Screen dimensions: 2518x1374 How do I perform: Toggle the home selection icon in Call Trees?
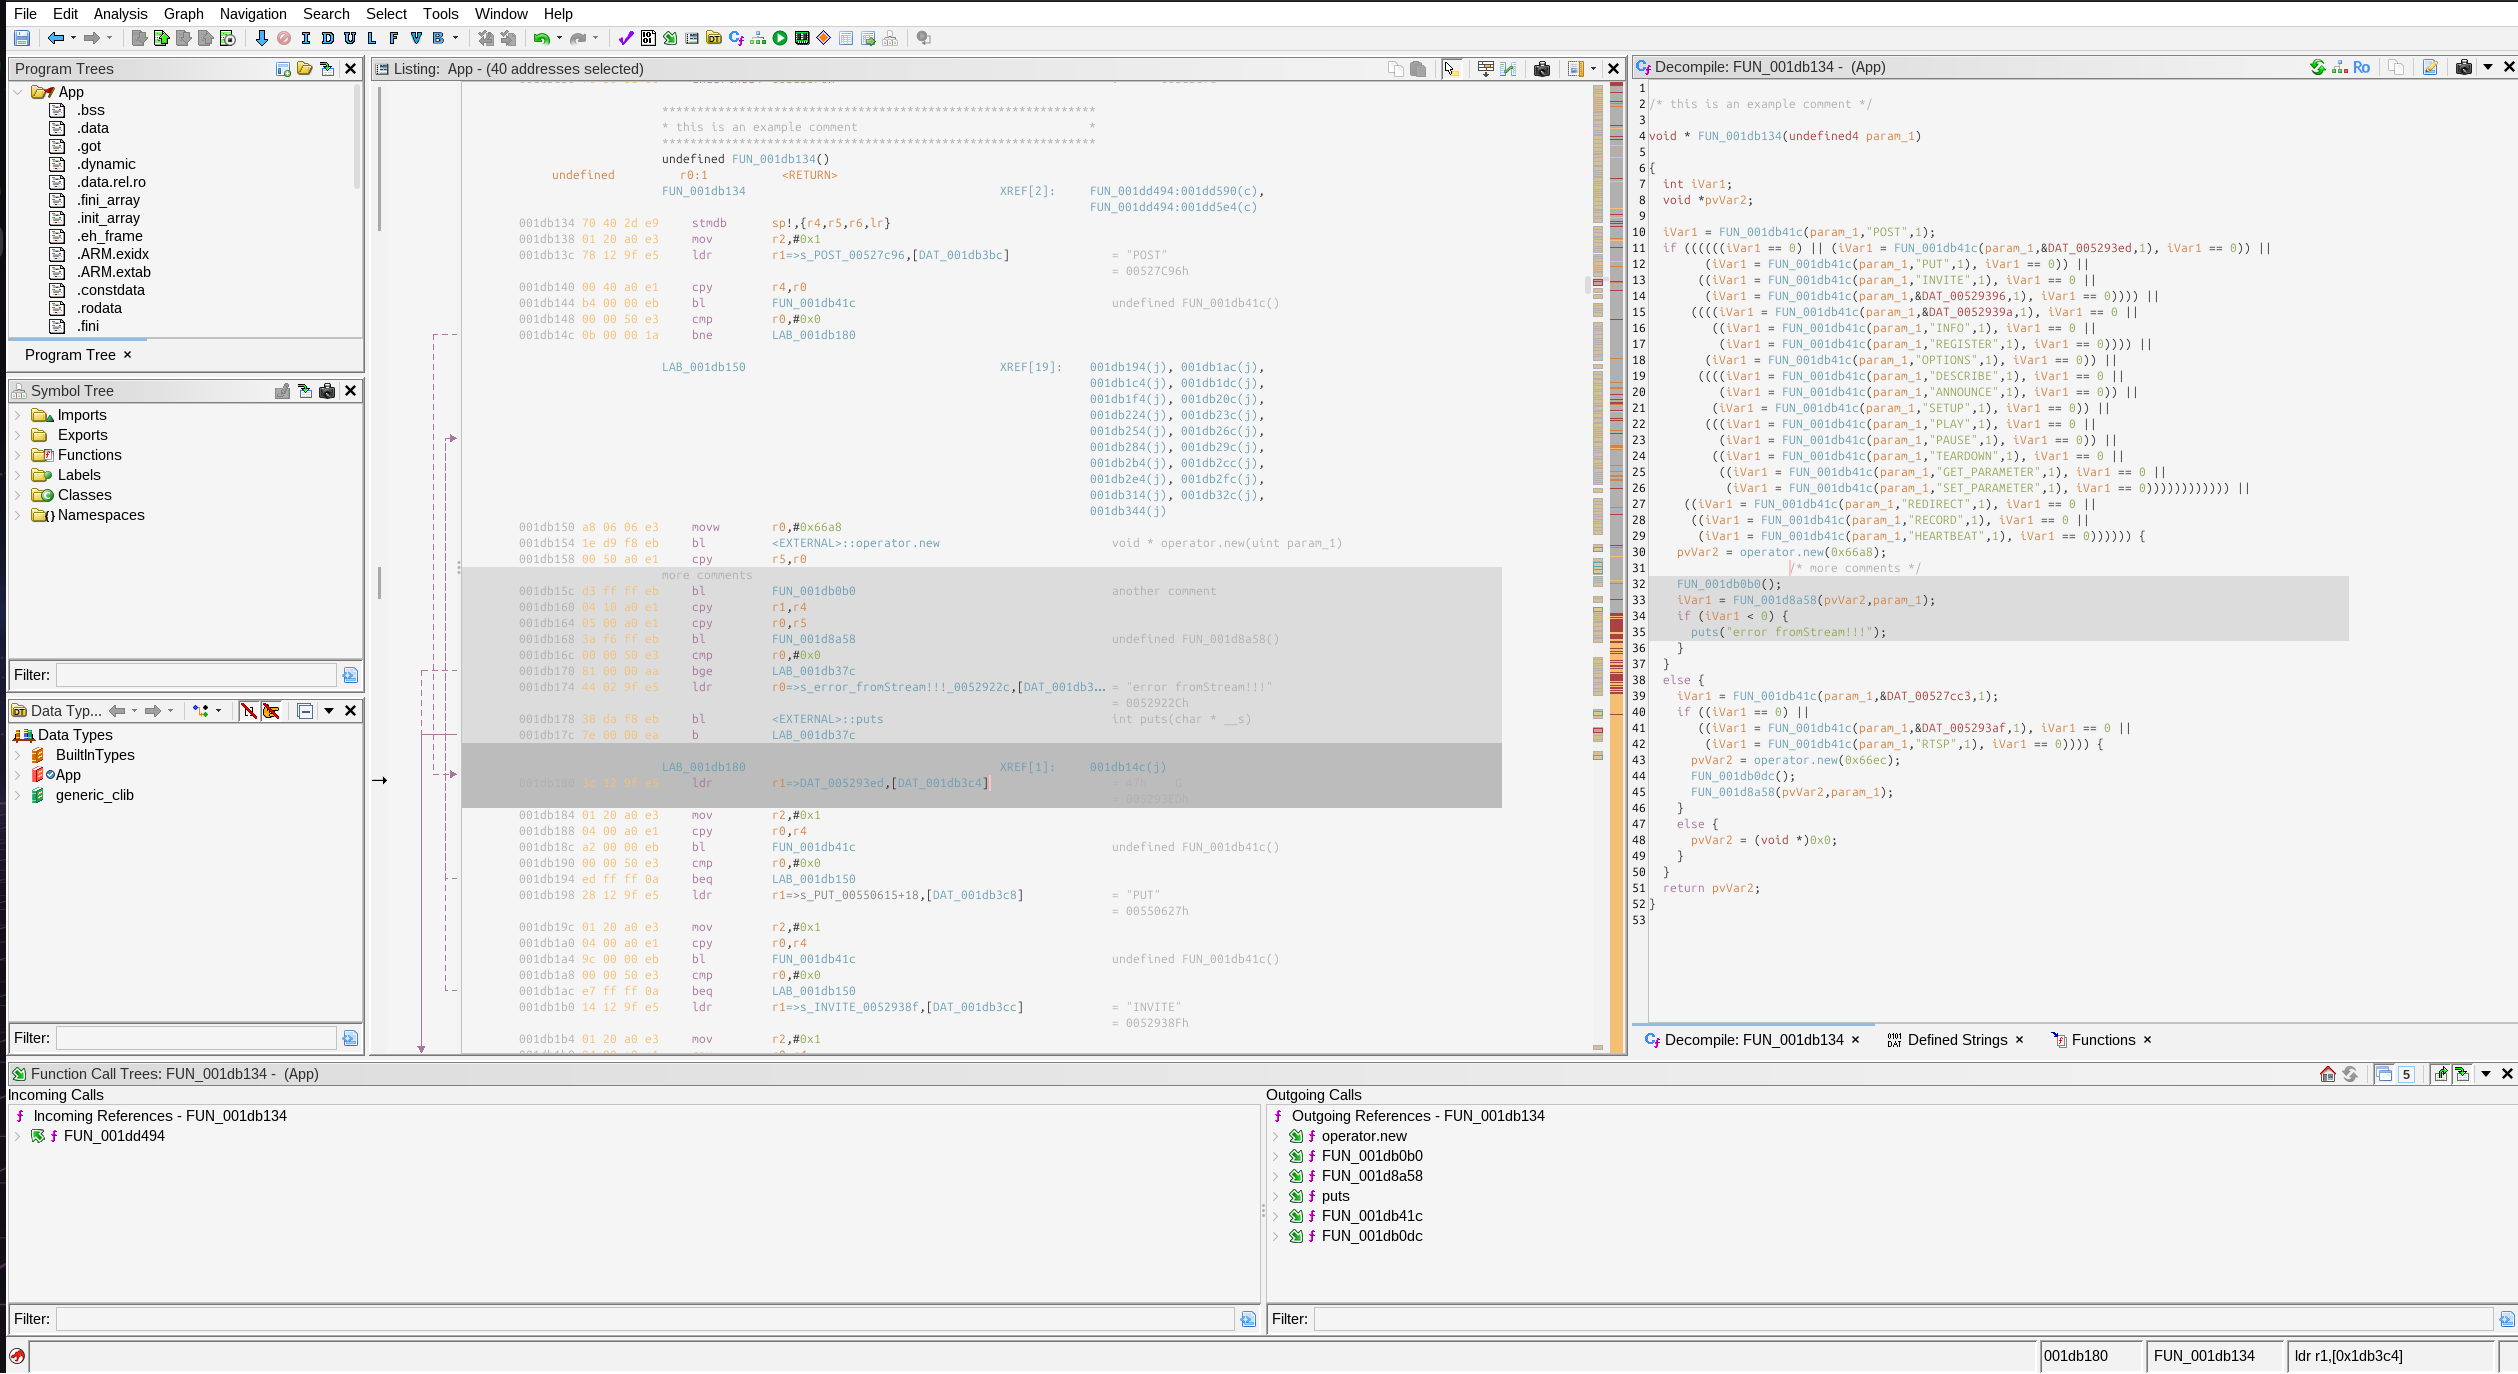(2327, 1074)
